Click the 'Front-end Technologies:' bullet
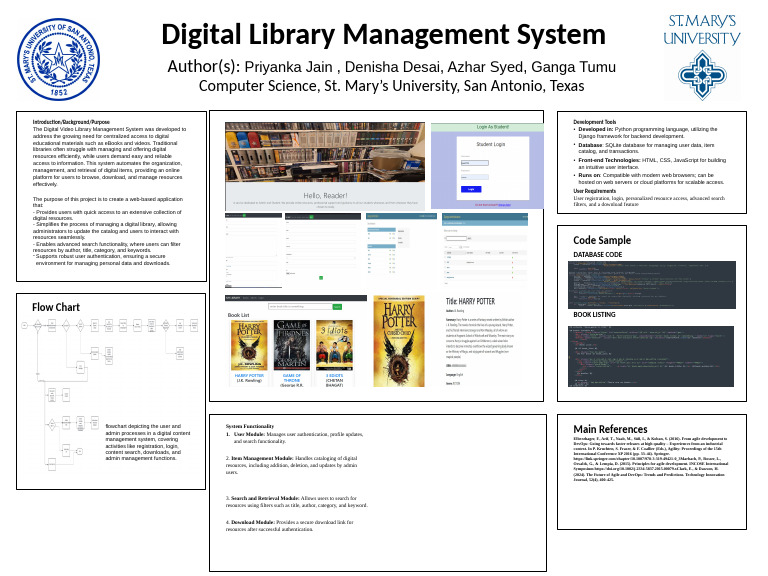Viewport: 768px width, 576px height. (x=650, y=163)
